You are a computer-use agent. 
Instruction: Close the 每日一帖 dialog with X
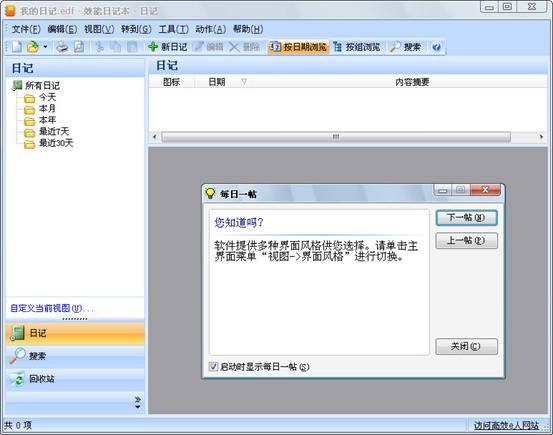(485, 190)
